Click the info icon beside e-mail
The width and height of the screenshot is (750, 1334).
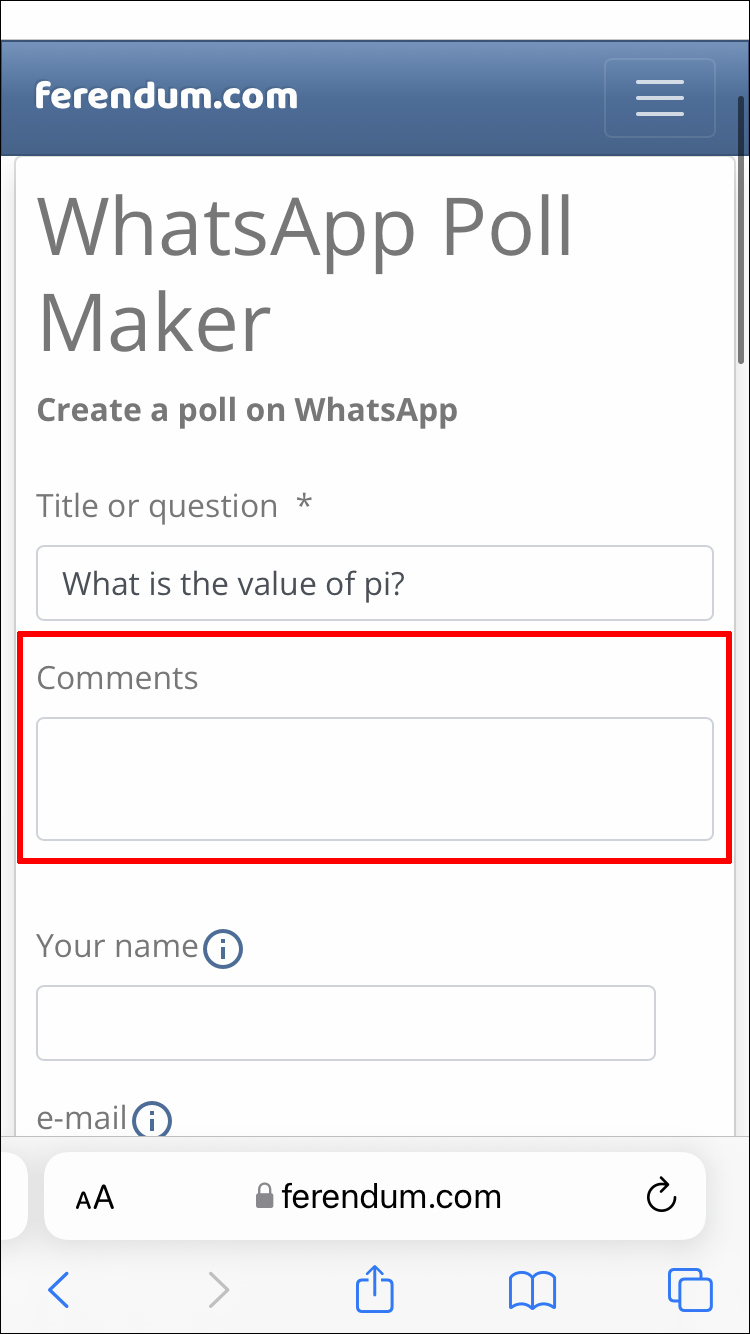(x=152, y=1120)
